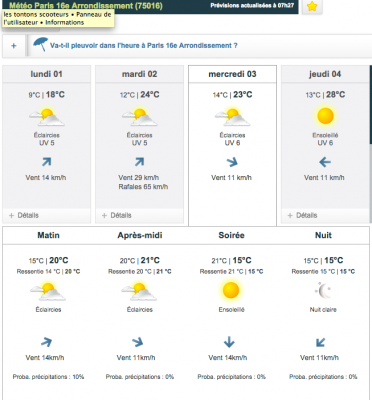Click lundi 01 partly cloudy weather icon
Viewport: 372px width, 400px height.
point(47,117)
